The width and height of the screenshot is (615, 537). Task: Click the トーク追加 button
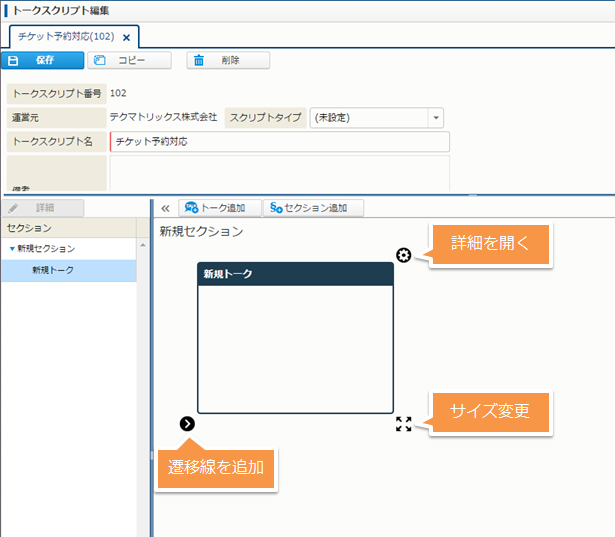tap(219, 208)
